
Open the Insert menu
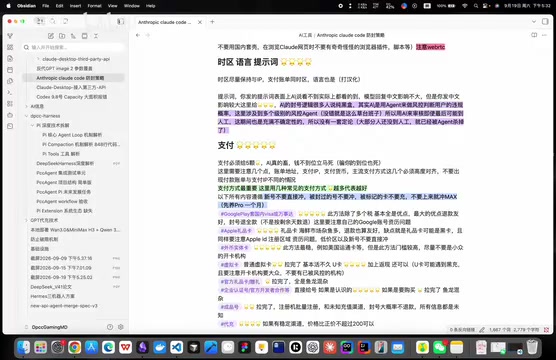(x=75, y=6)
